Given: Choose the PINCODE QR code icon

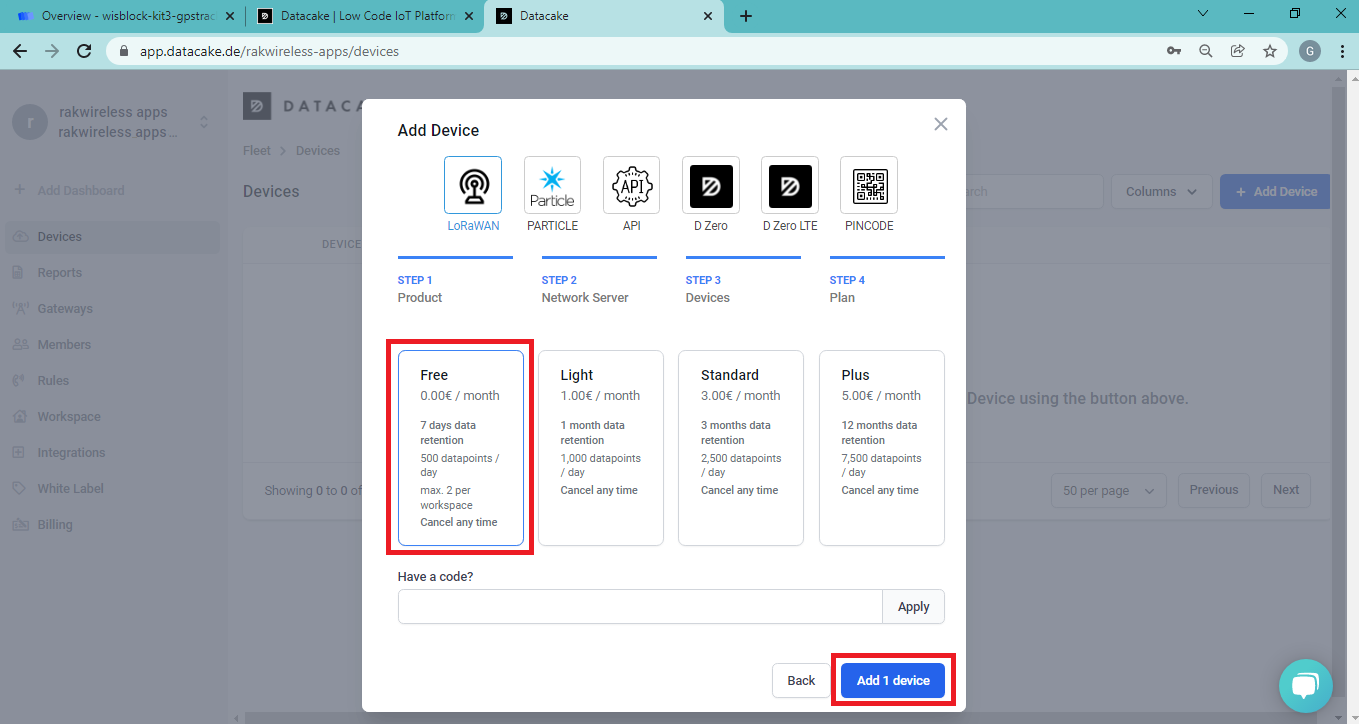Looking at the screenshot, I should (x=869, y=185).
